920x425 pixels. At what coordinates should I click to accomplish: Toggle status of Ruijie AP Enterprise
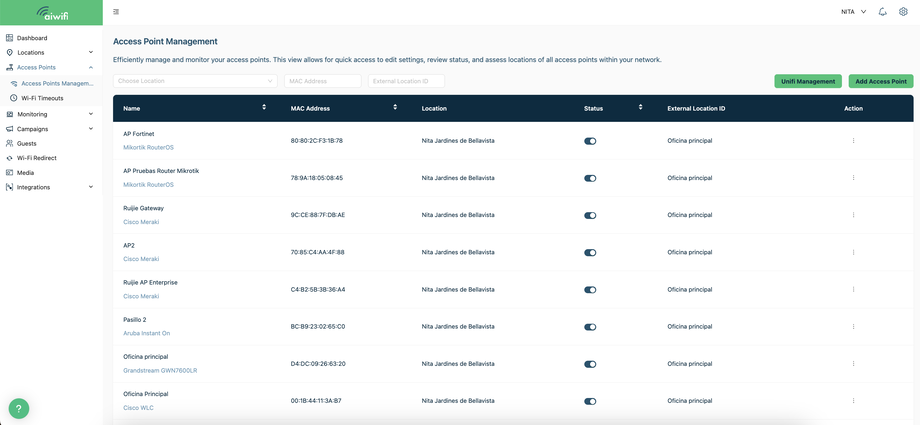coord(590,290)
